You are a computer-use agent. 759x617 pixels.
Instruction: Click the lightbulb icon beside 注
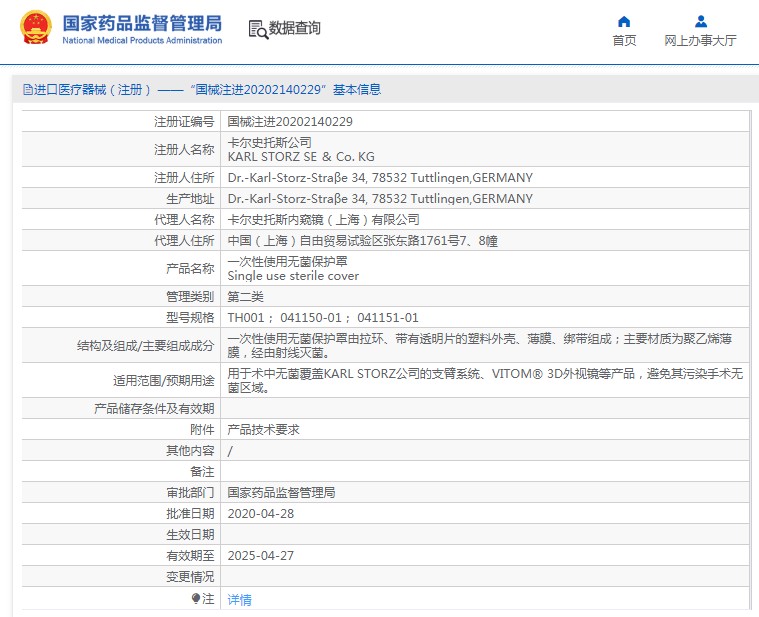pos(196,599)
